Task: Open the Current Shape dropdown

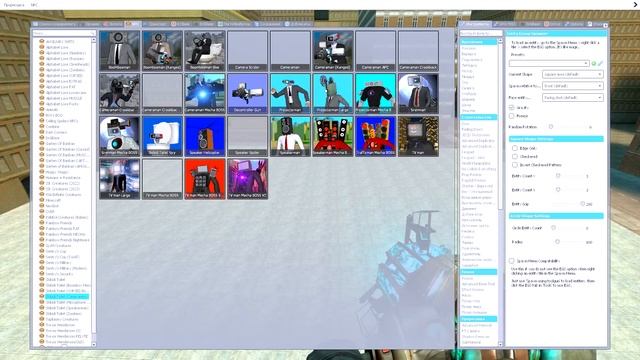Action: point(573,74)
